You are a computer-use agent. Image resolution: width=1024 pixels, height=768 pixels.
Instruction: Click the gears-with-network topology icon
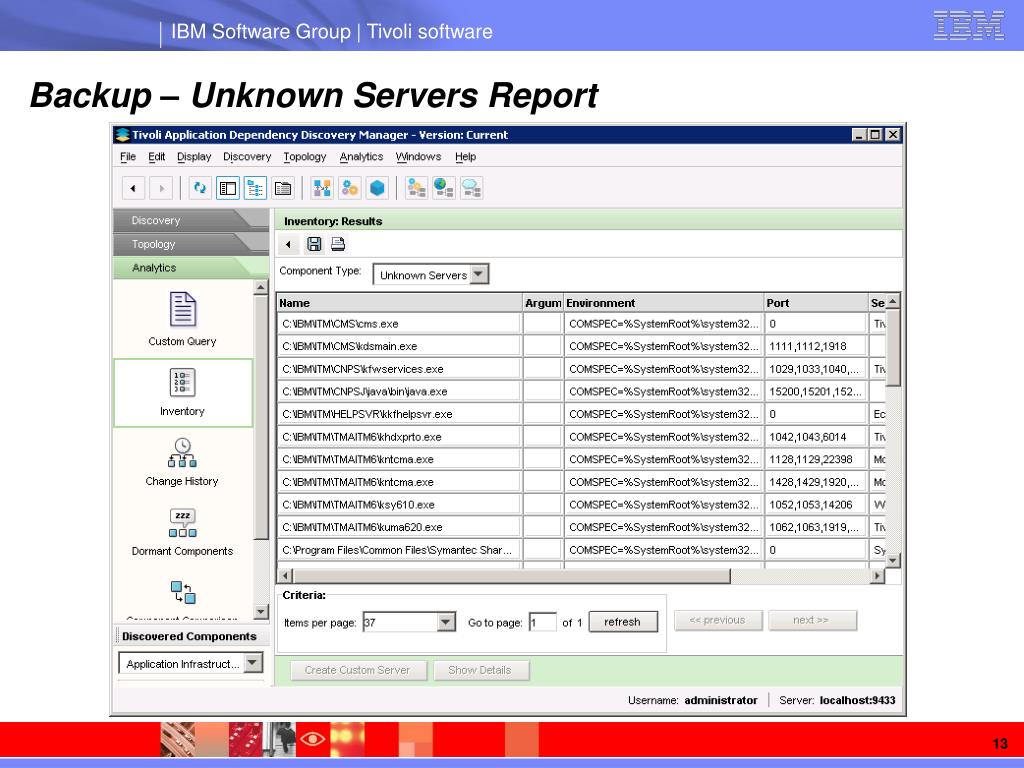point(416,188)
